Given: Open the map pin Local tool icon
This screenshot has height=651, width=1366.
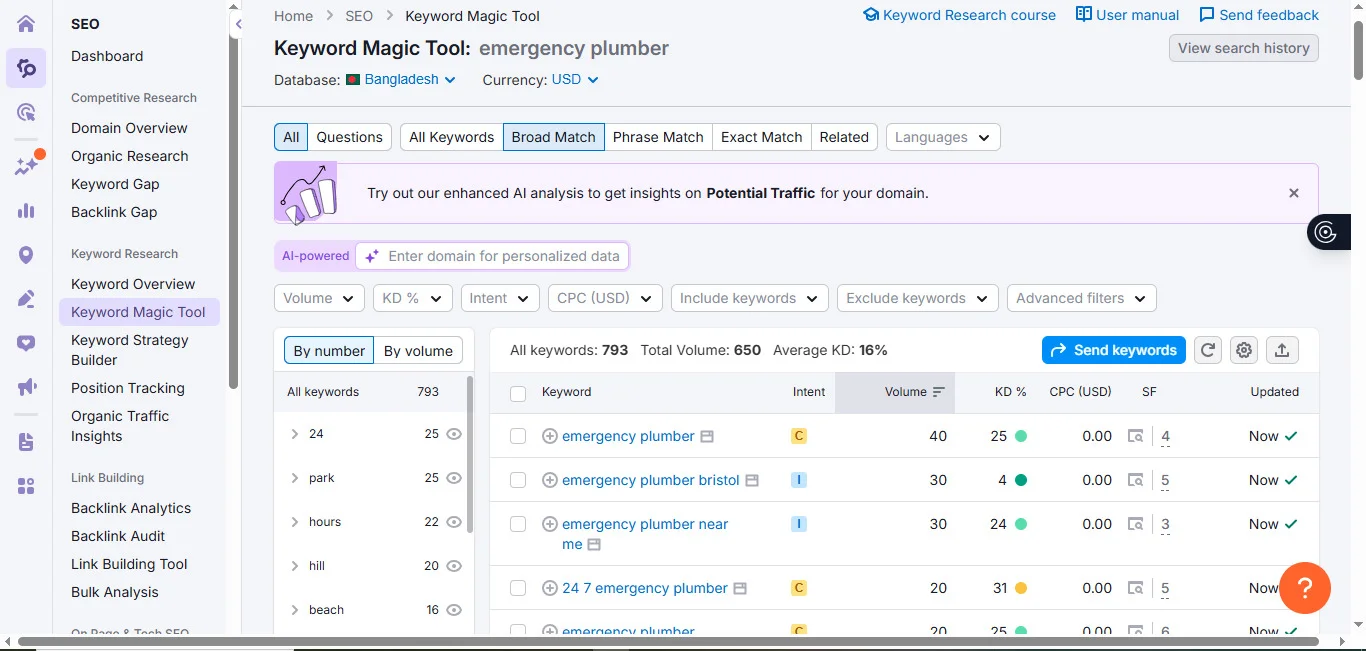Looking at the screenshot, I should (26, 255).
